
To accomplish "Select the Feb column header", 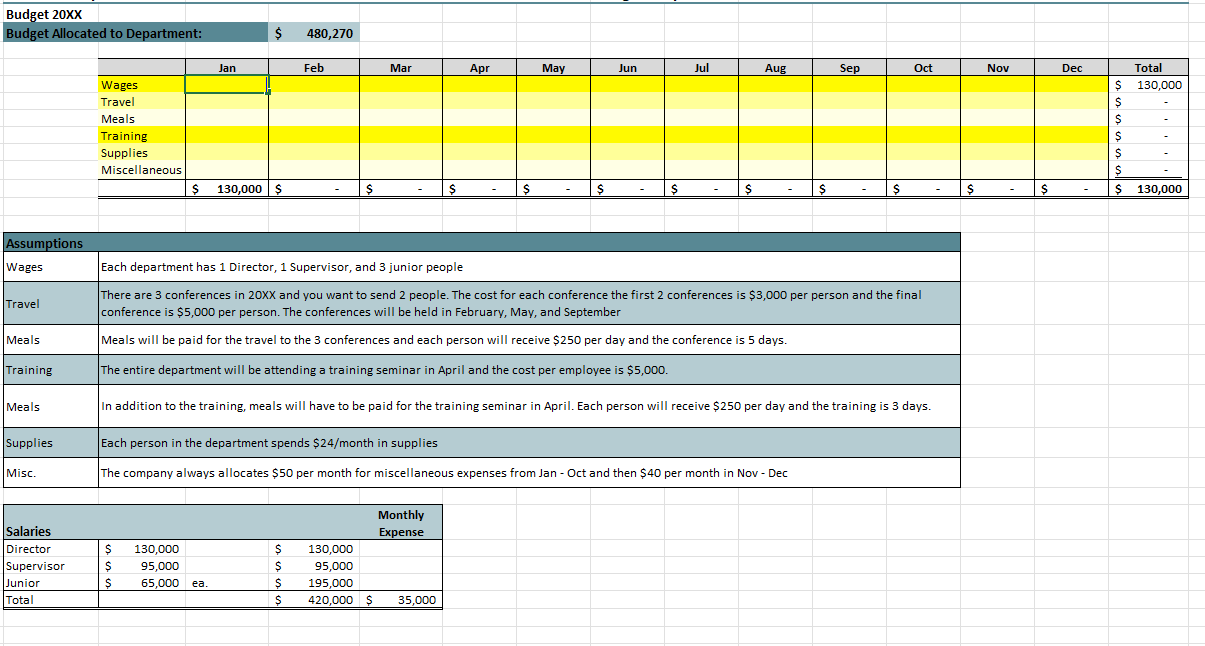I will [x=313, y=68].
